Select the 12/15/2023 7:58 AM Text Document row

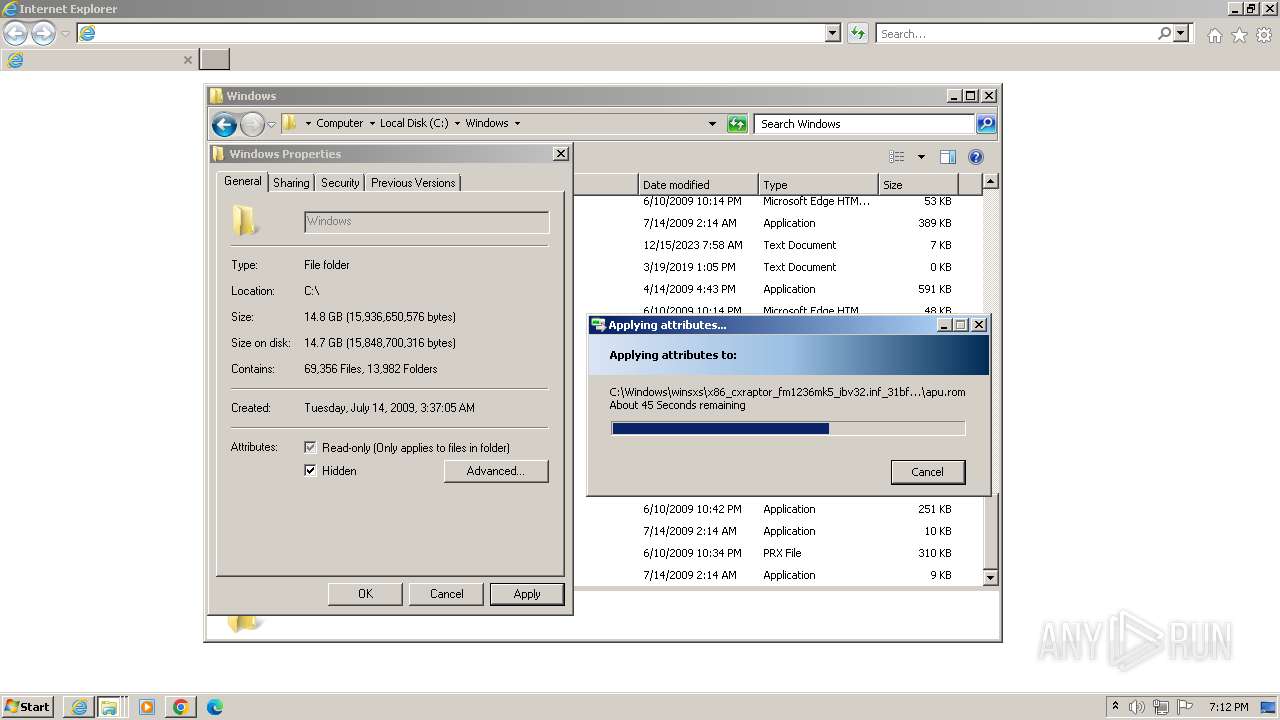click(780, 245)
